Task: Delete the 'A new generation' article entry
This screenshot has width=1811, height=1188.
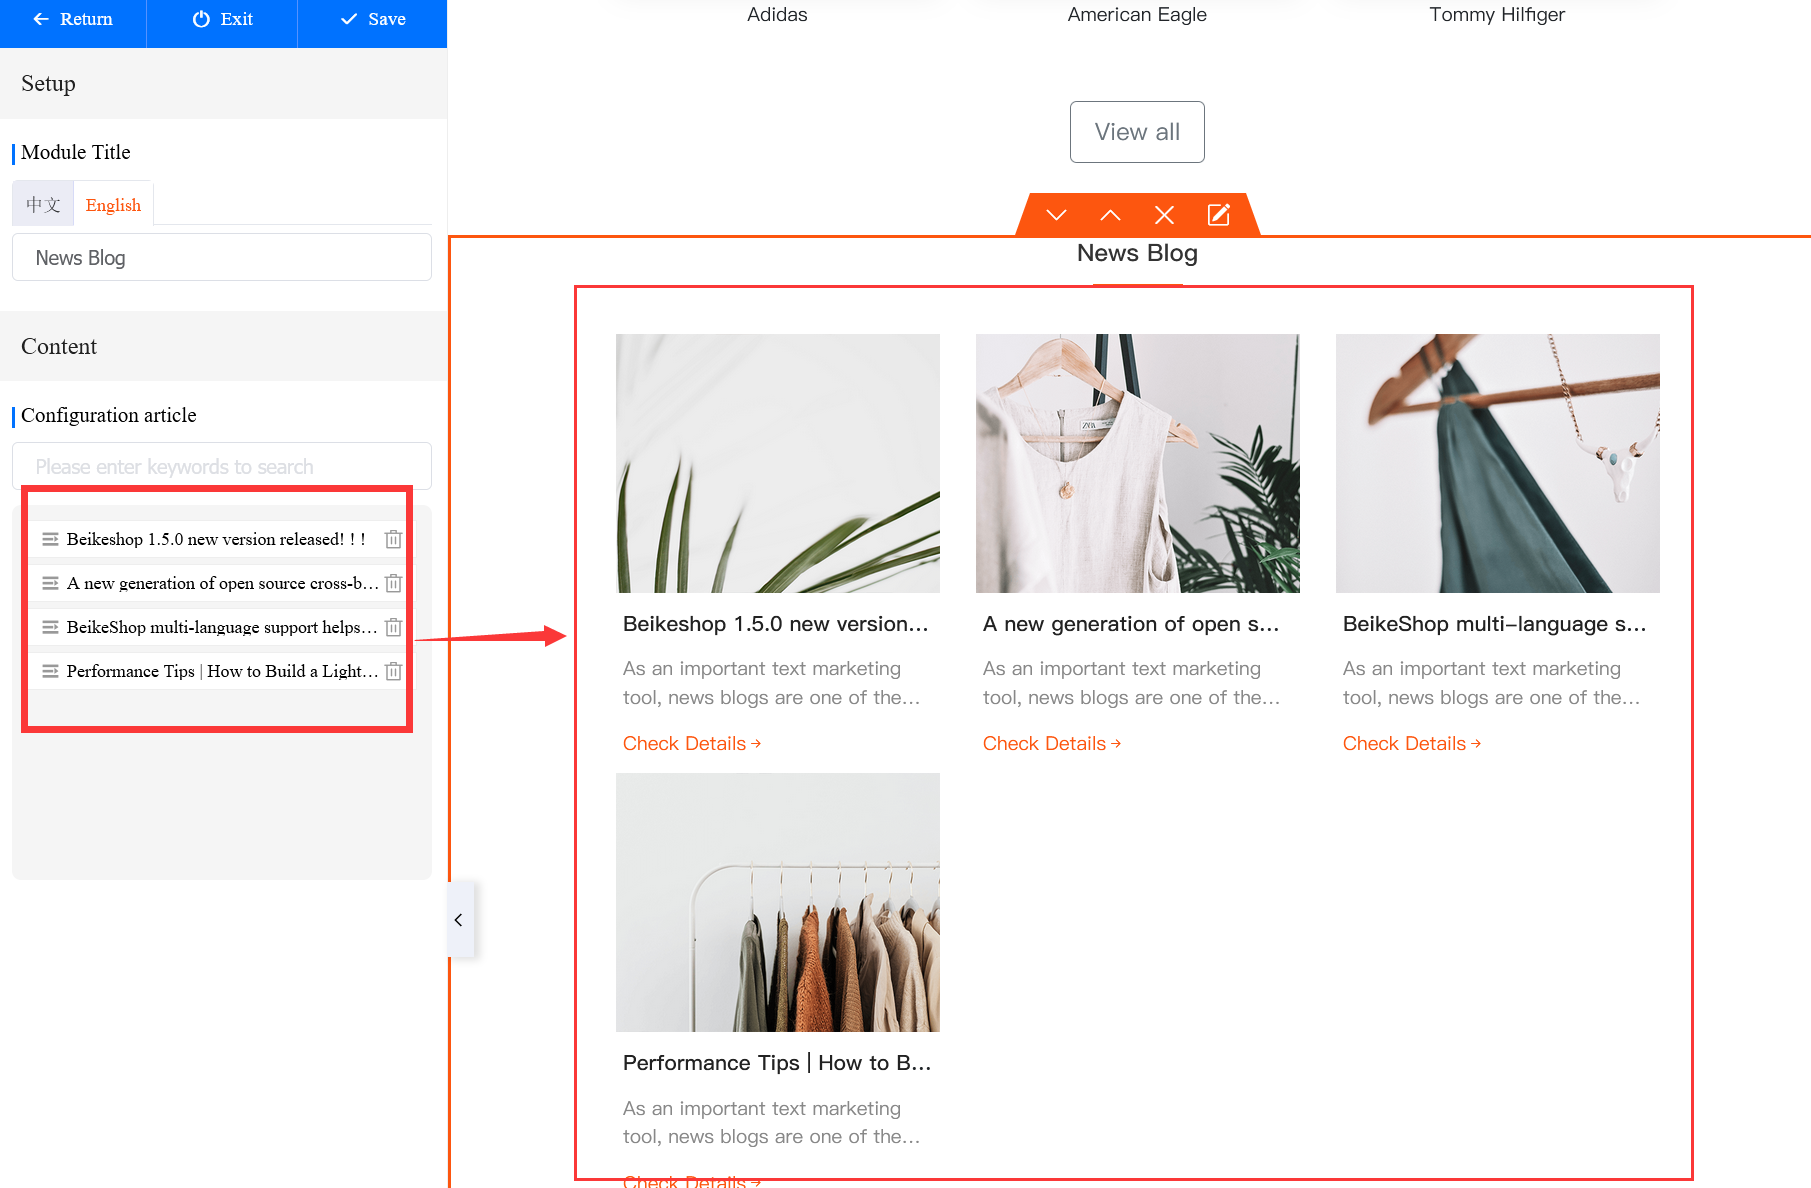Action: (394, 583)
